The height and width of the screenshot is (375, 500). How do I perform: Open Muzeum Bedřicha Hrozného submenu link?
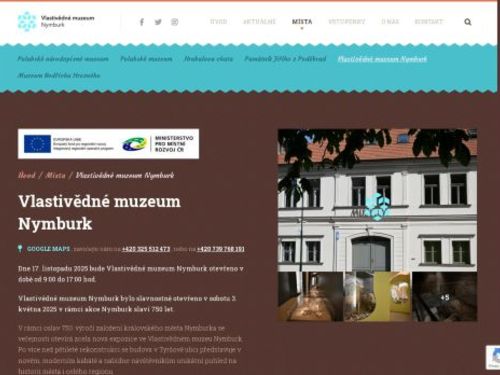click(x=59, y=75)
